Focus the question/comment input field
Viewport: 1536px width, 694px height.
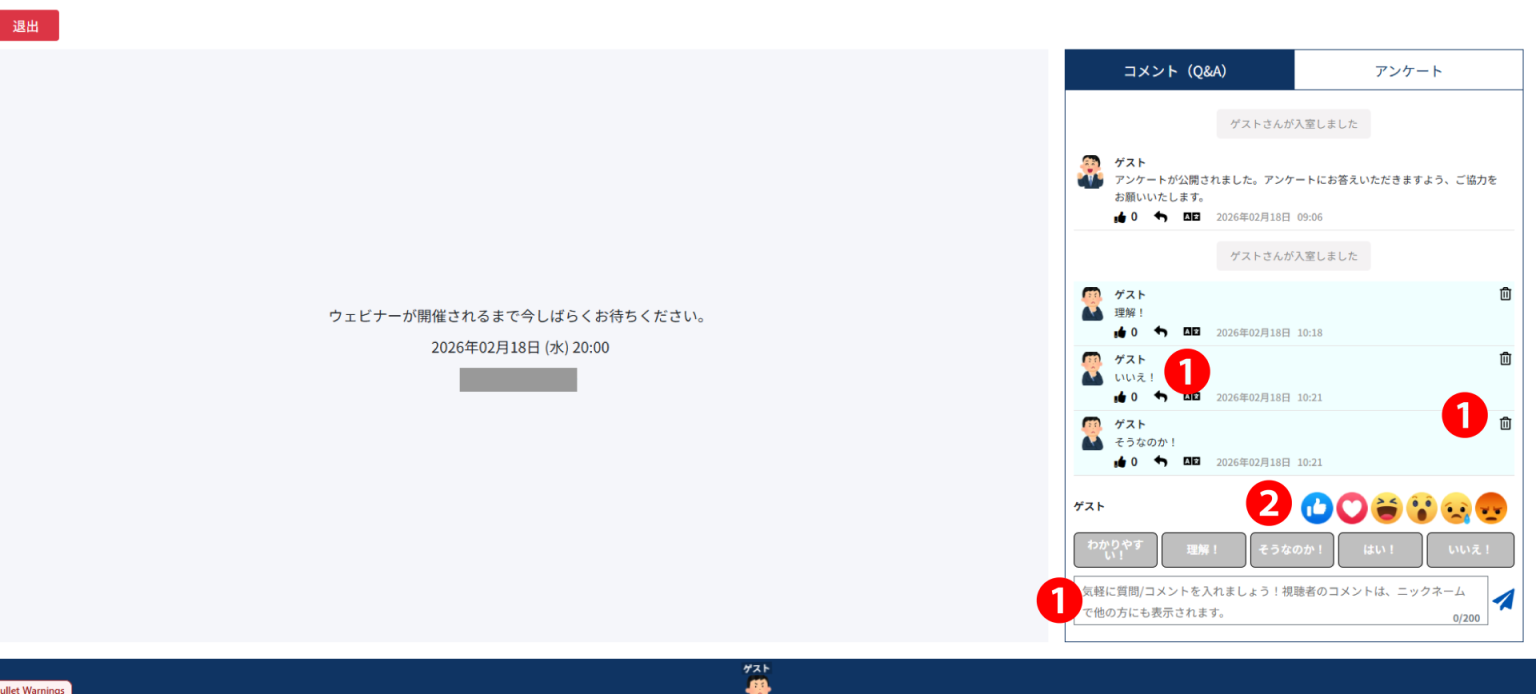[1280, 600]
